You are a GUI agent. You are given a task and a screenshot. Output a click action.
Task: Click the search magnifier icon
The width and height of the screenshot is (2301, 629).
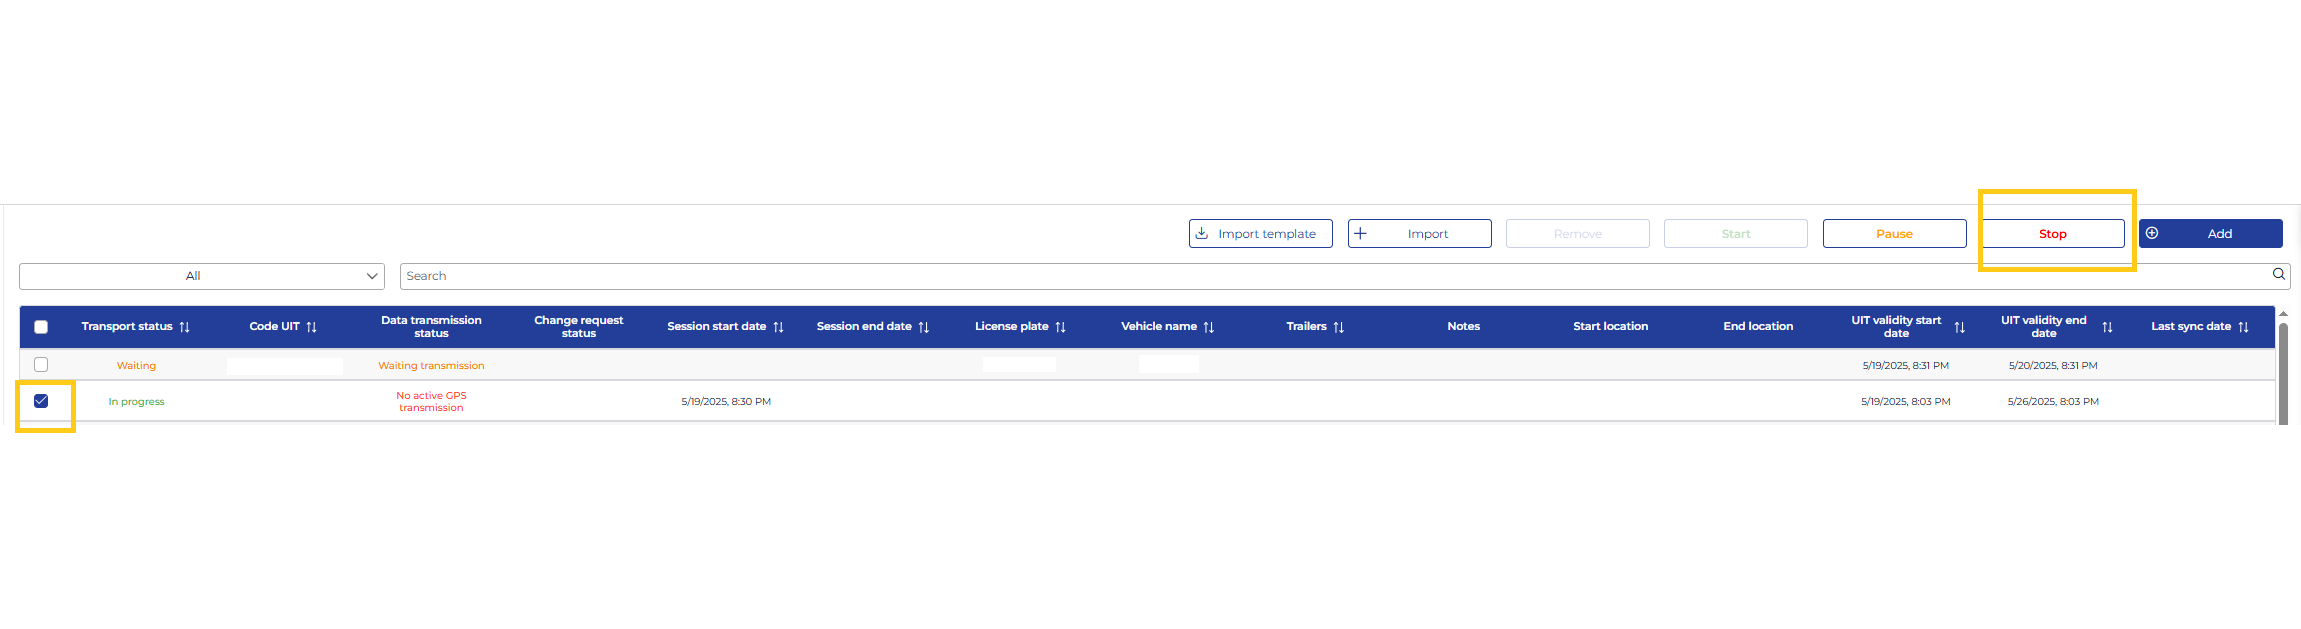[x=2278, y=275]
